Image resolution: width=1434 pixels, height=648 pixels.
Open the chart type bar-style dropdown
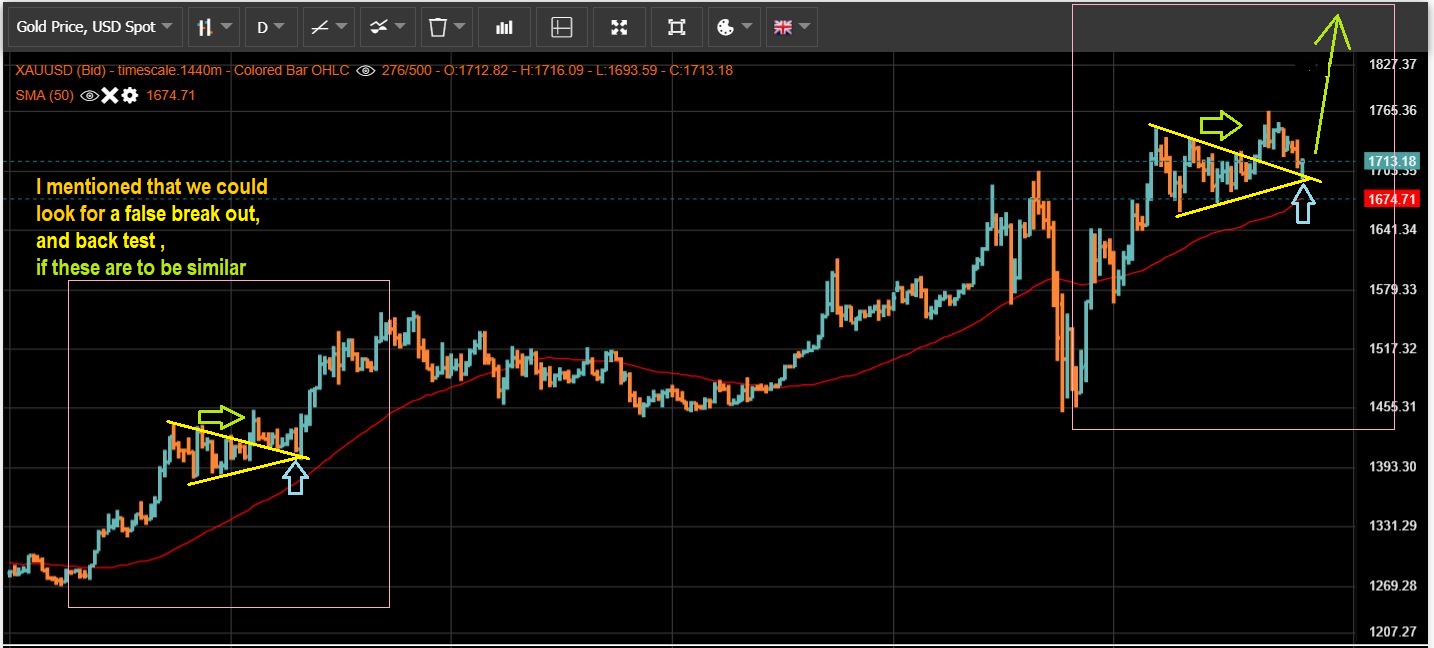[x=214, y=27]
